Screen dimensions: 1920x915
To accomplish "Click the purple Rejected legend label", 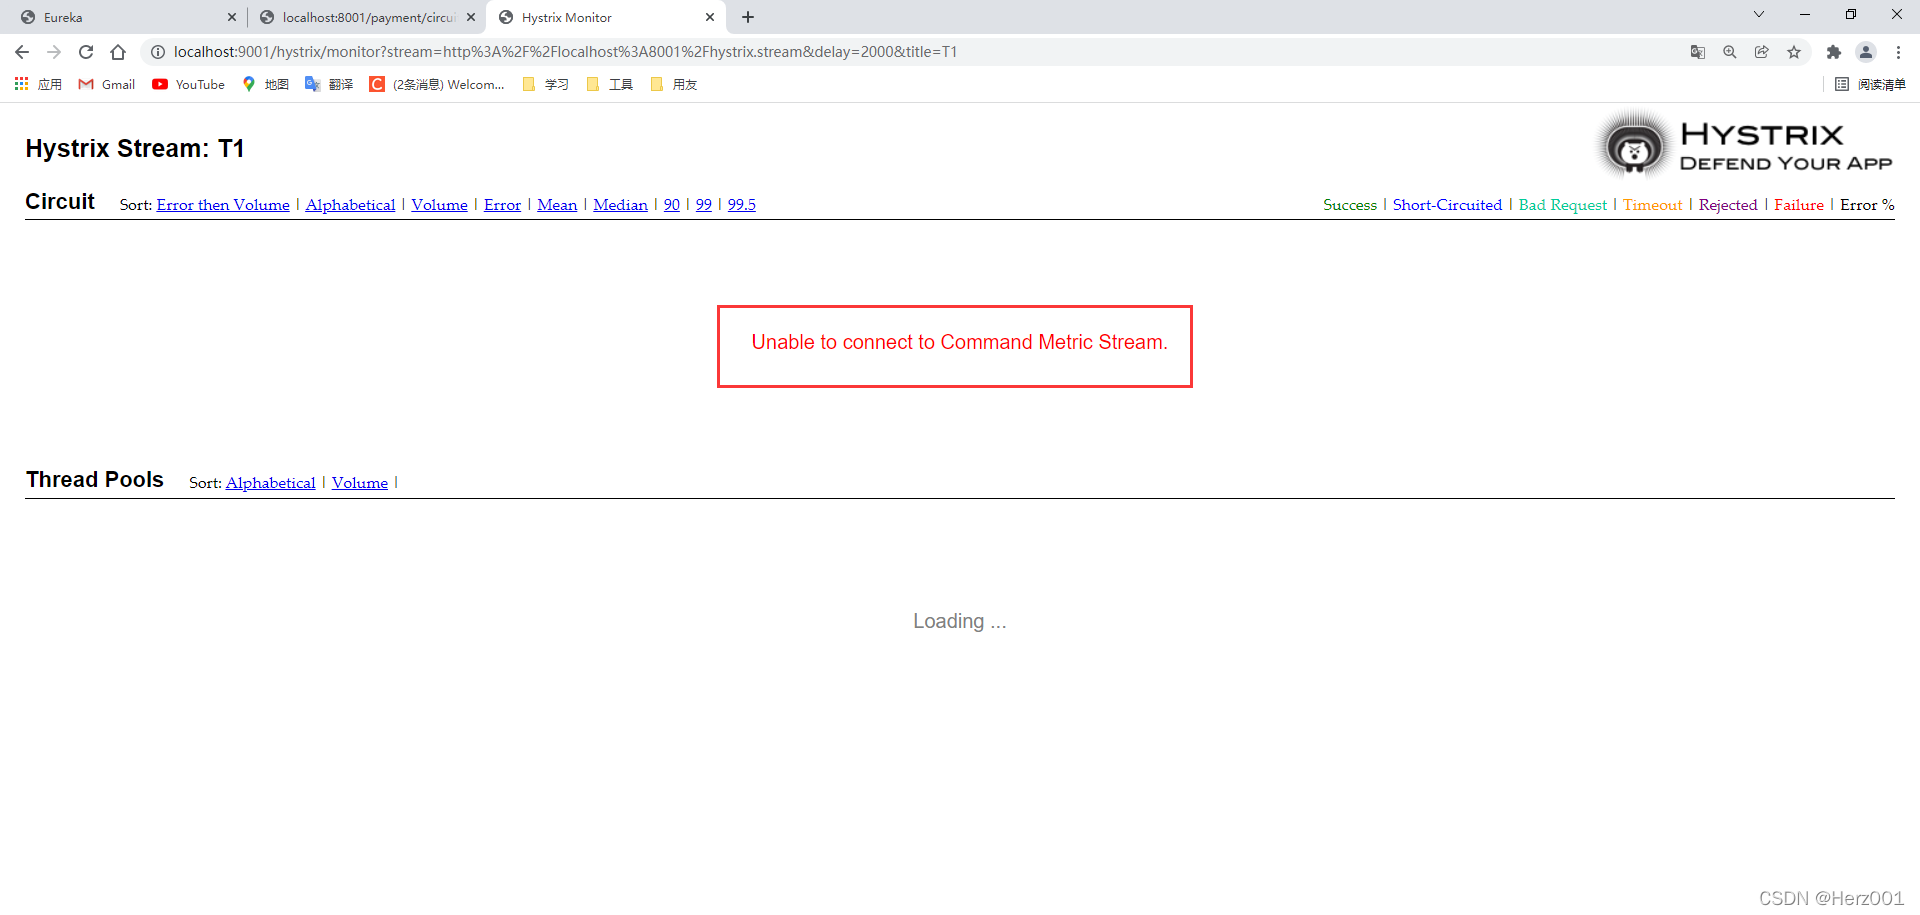I will (x=1728, y=205).
